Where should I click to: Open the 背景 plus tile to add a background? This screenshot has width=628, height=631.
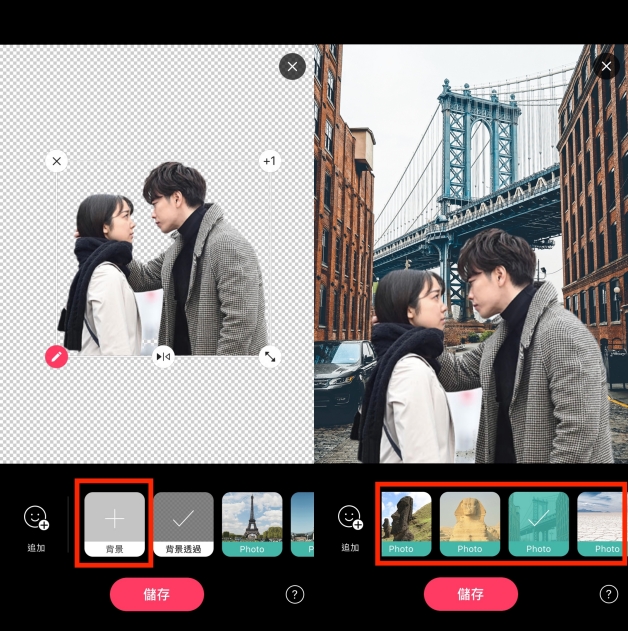116,522
